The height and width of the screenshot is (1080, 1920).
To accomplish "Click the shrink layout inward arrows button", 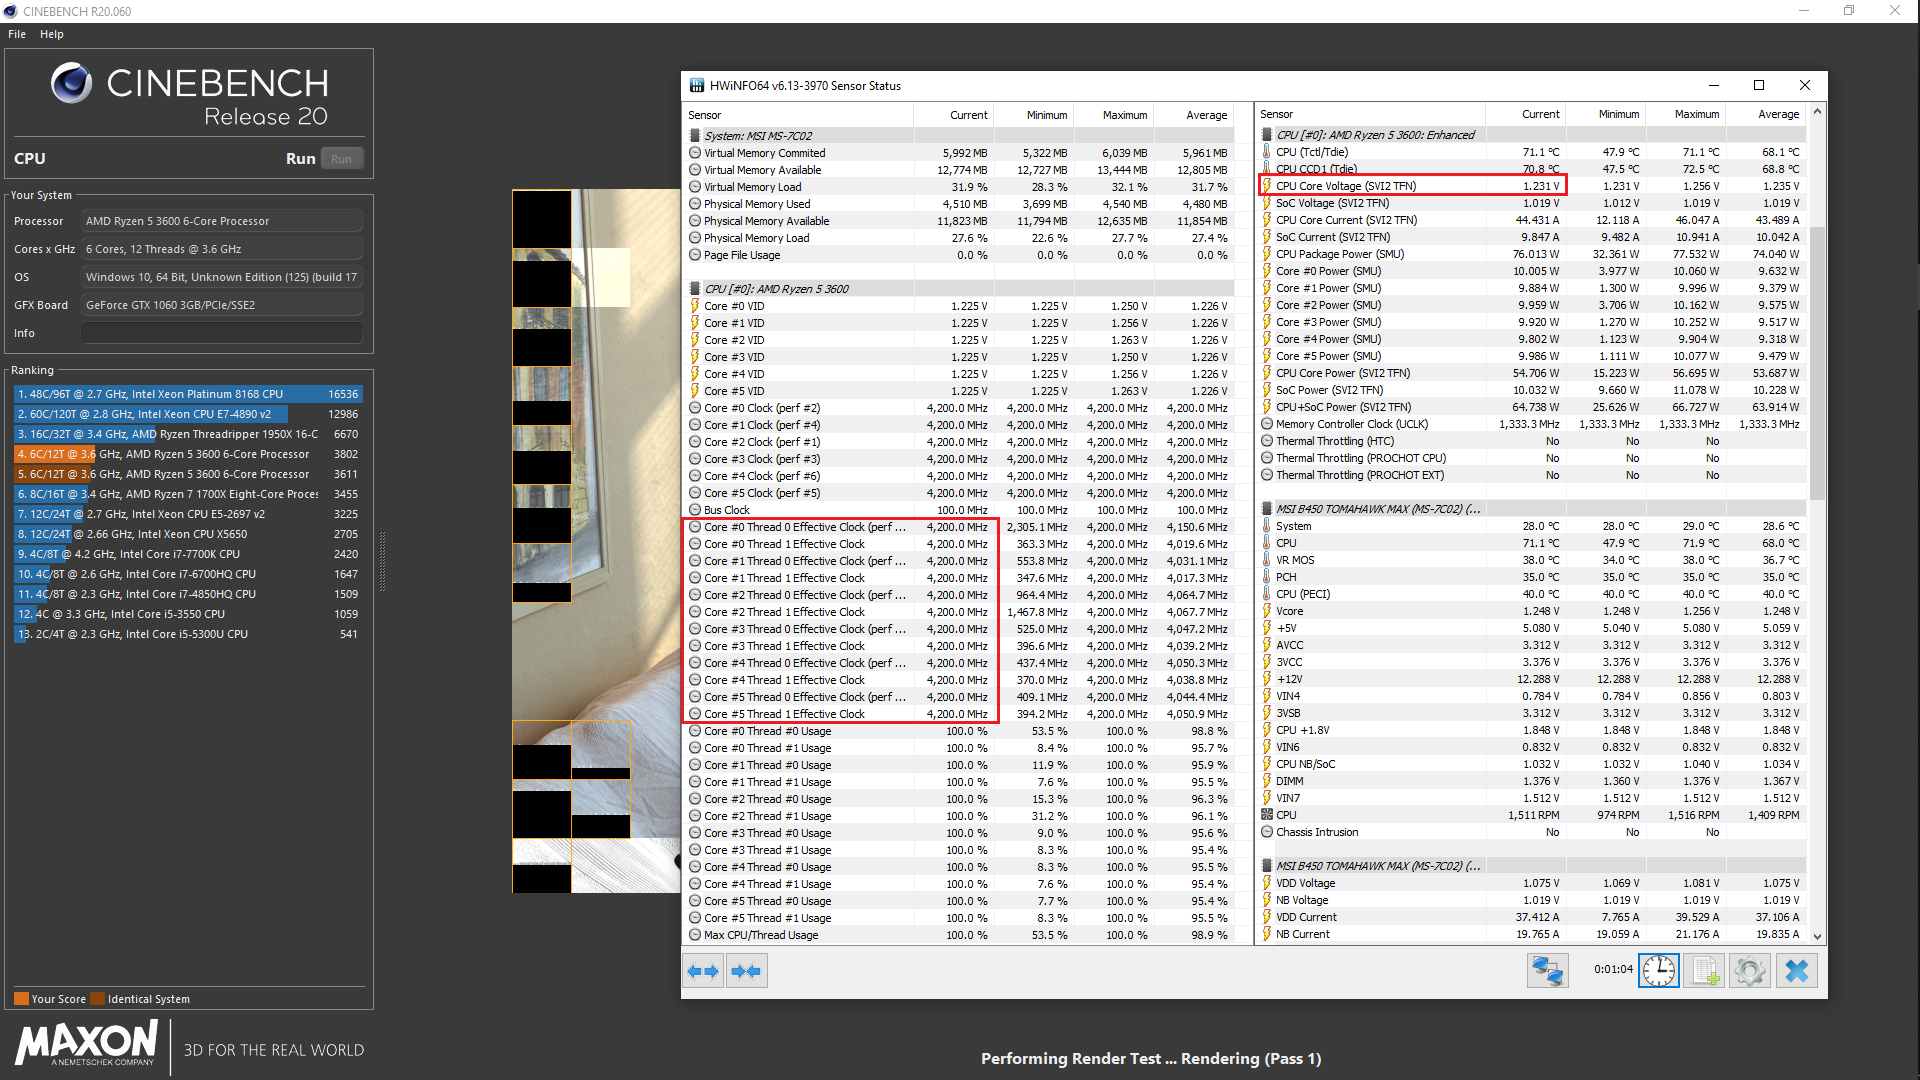I will [746, 971].
